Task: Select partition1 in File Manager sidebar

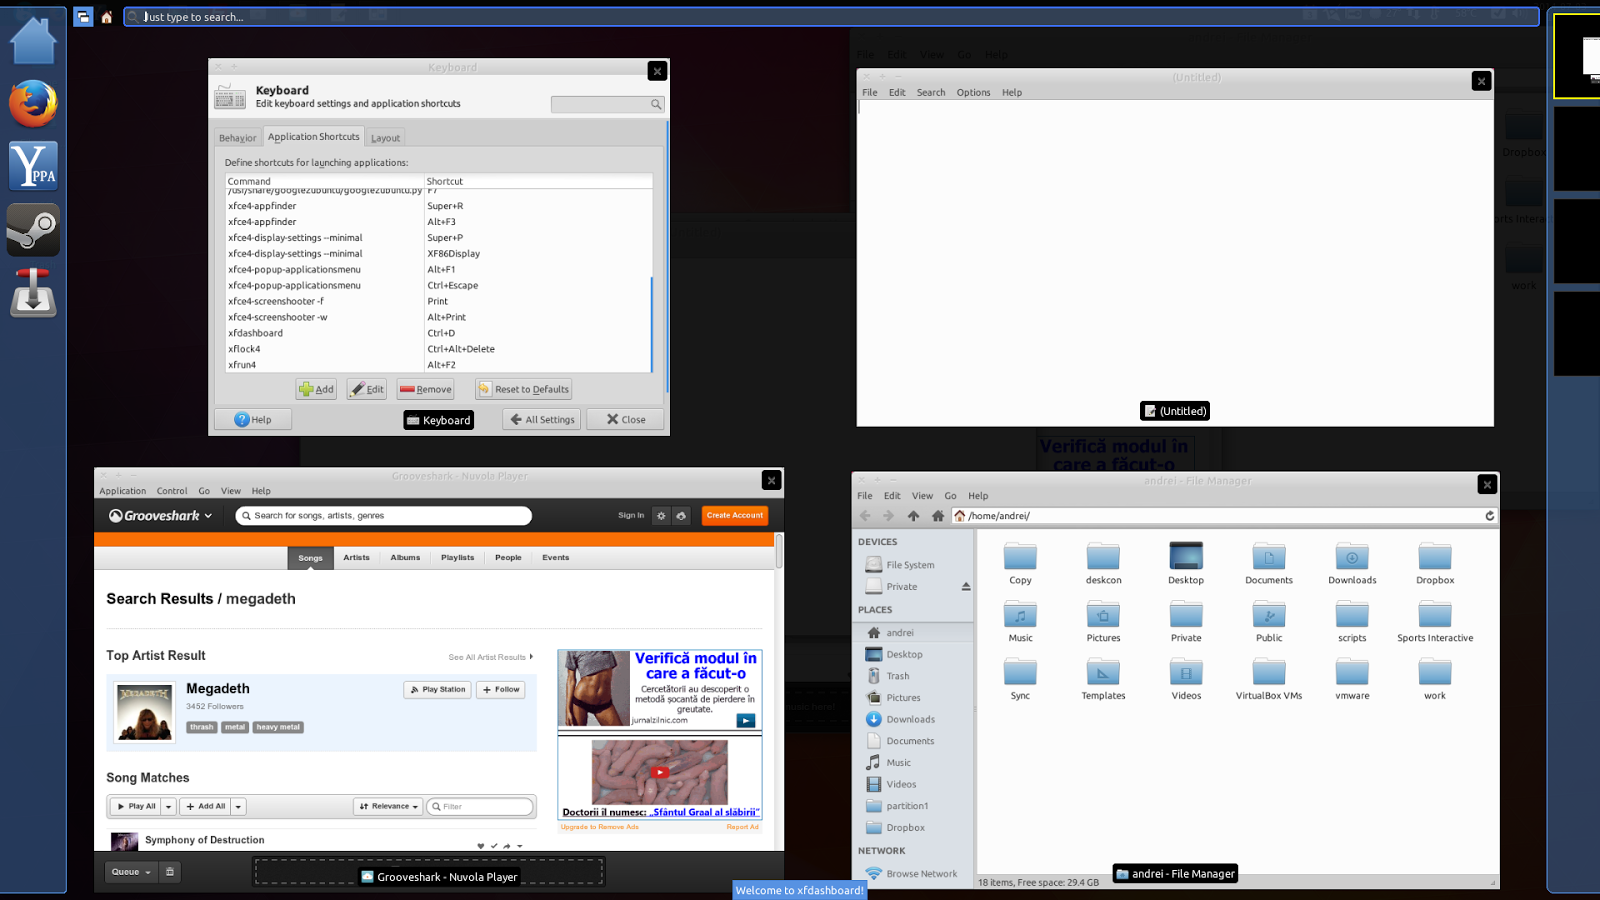Action: click(907, 807)
